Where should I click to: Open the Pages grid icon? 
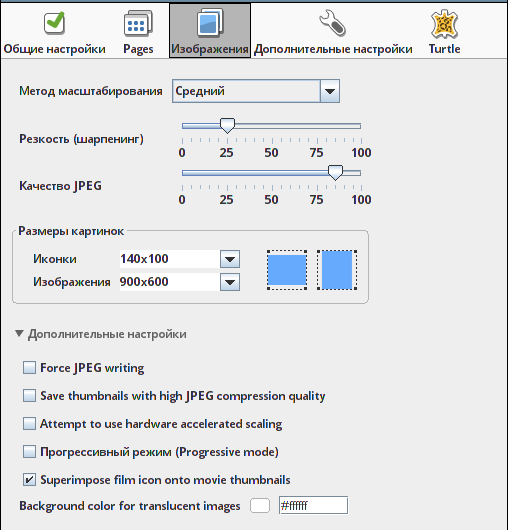coord(138,23)
